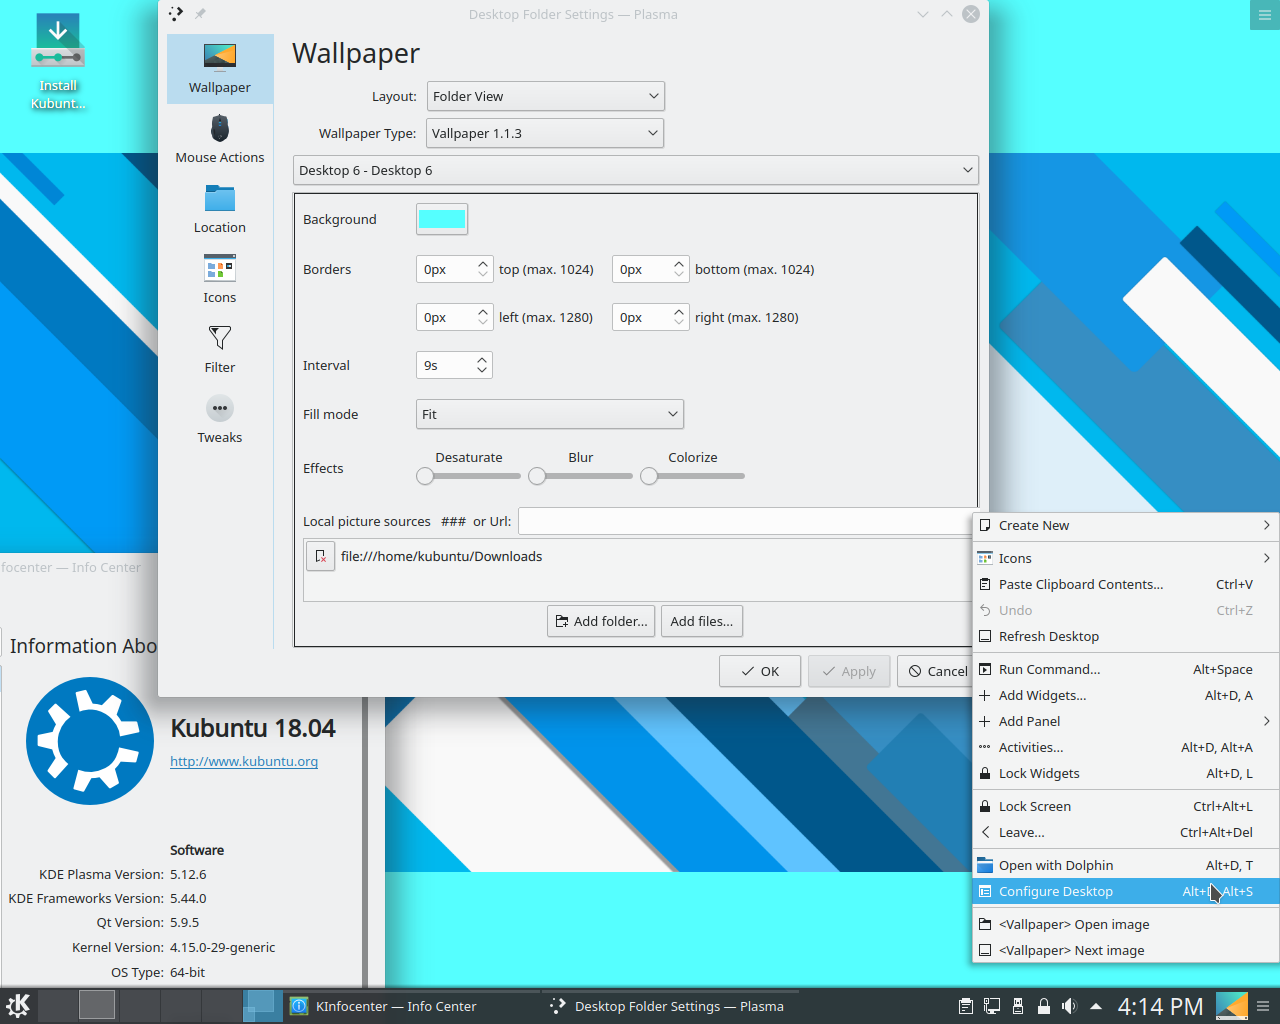The height and width of the screenshot is (1024, 1280).
Task: Choose Vallpaper Open image
Action: click(x=1126, y=924)
